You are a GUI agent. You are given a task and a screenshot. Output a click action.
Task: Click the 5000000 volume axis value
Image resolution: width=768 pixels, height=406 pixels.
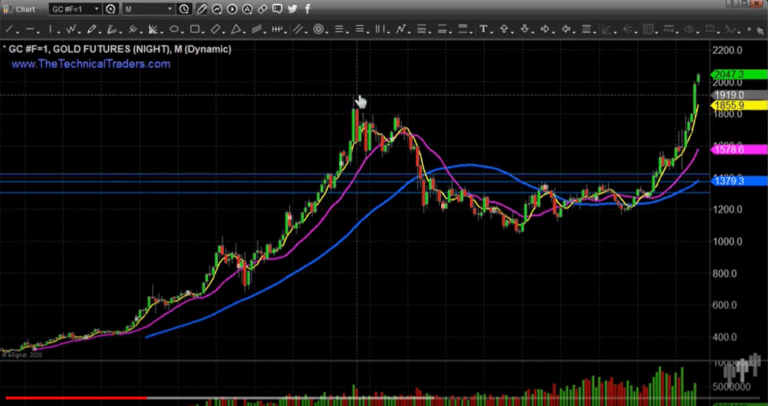[732, 387]
